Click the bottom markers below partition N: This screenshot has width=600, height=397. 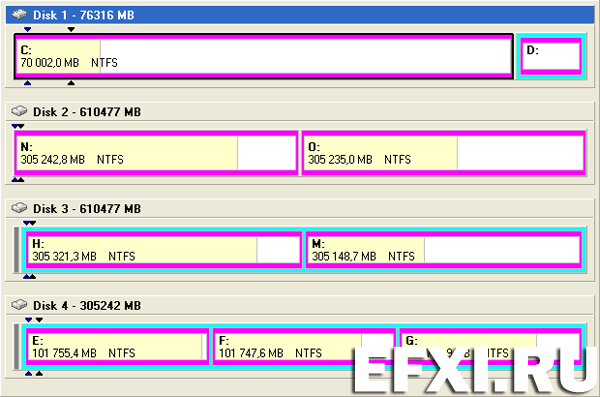point(18,180)
